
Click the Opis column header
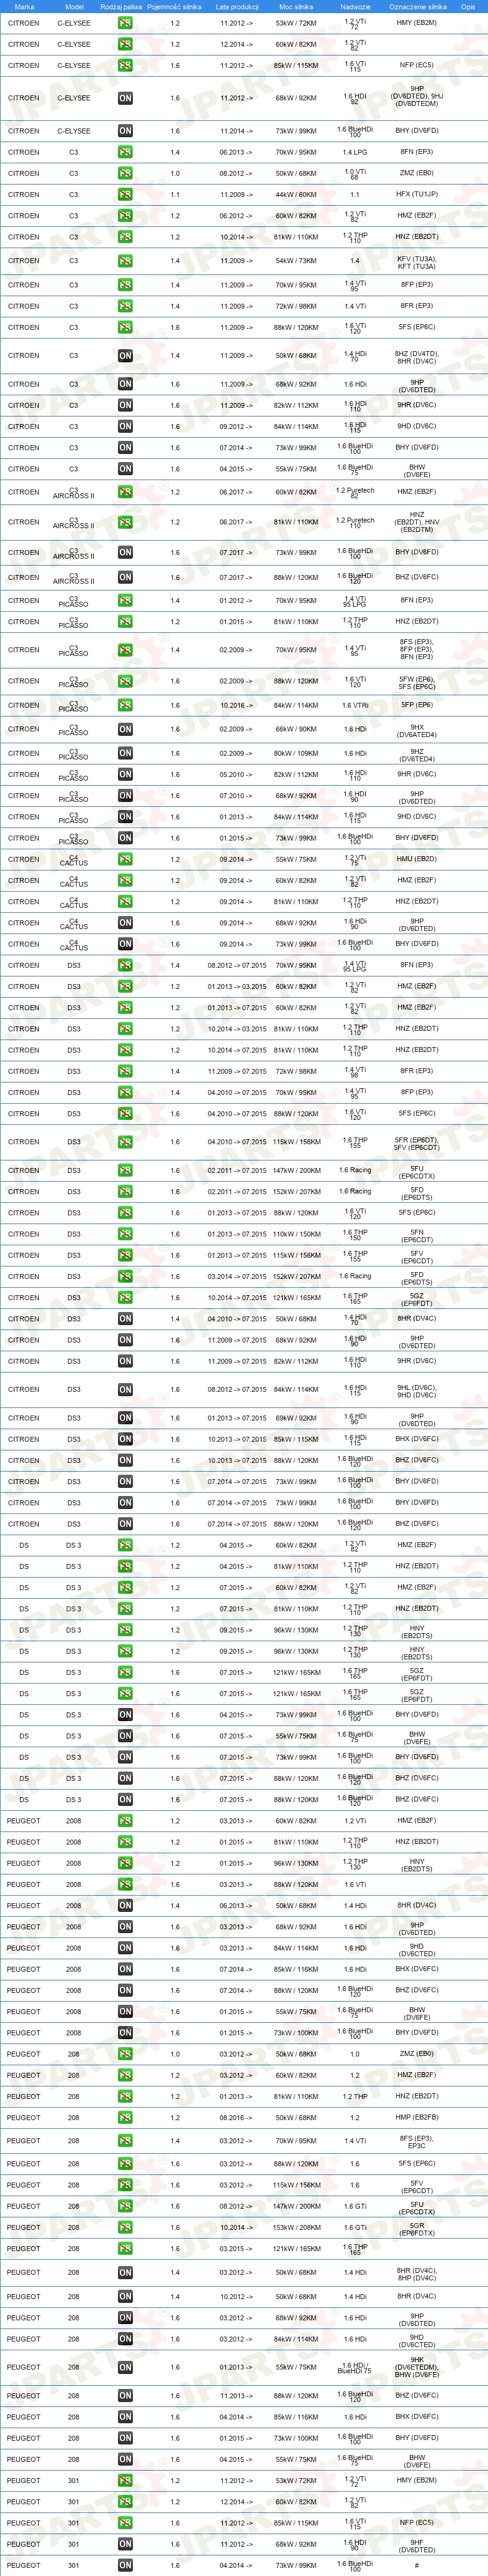(x=468, y=6)
